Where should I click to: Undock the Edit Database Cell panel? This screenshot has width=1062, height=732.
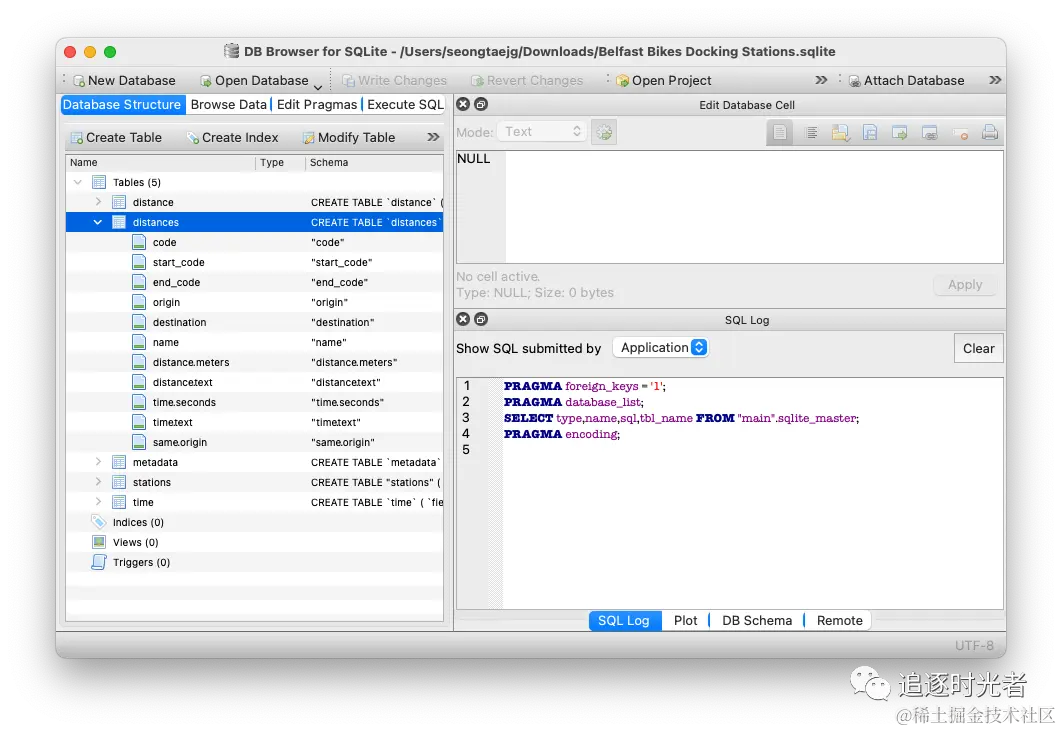point(481,104)
